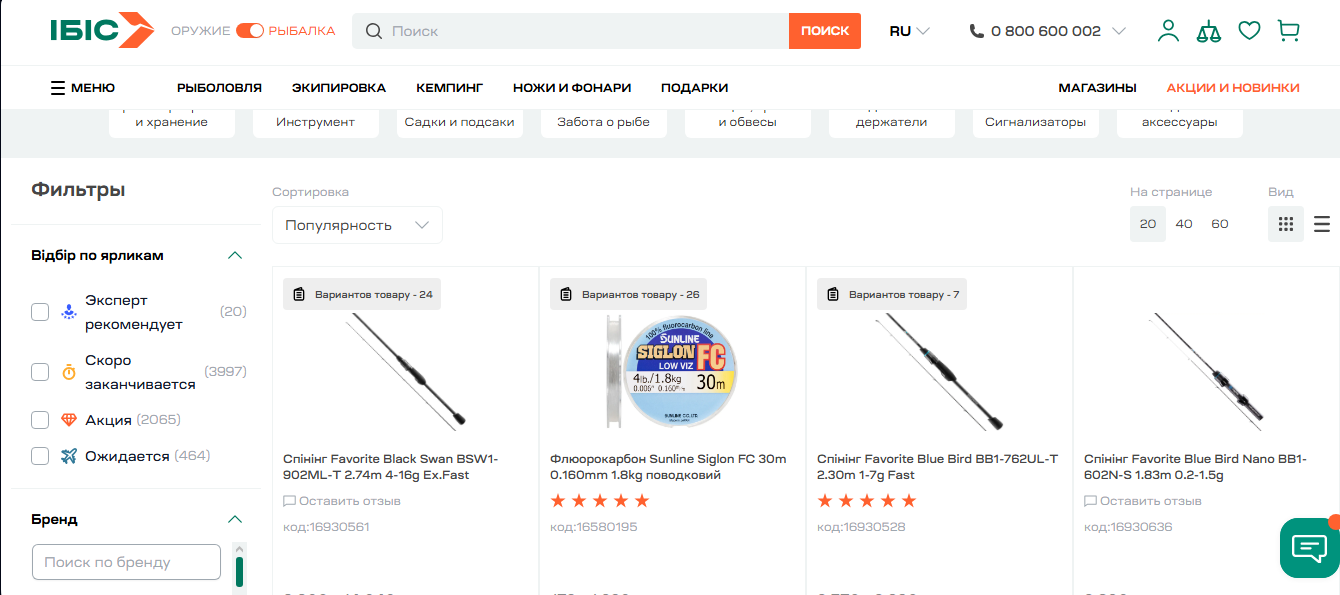The image size is (1340, 595).
Task: Click the orange Поиск button
Action: coord(825,31)
